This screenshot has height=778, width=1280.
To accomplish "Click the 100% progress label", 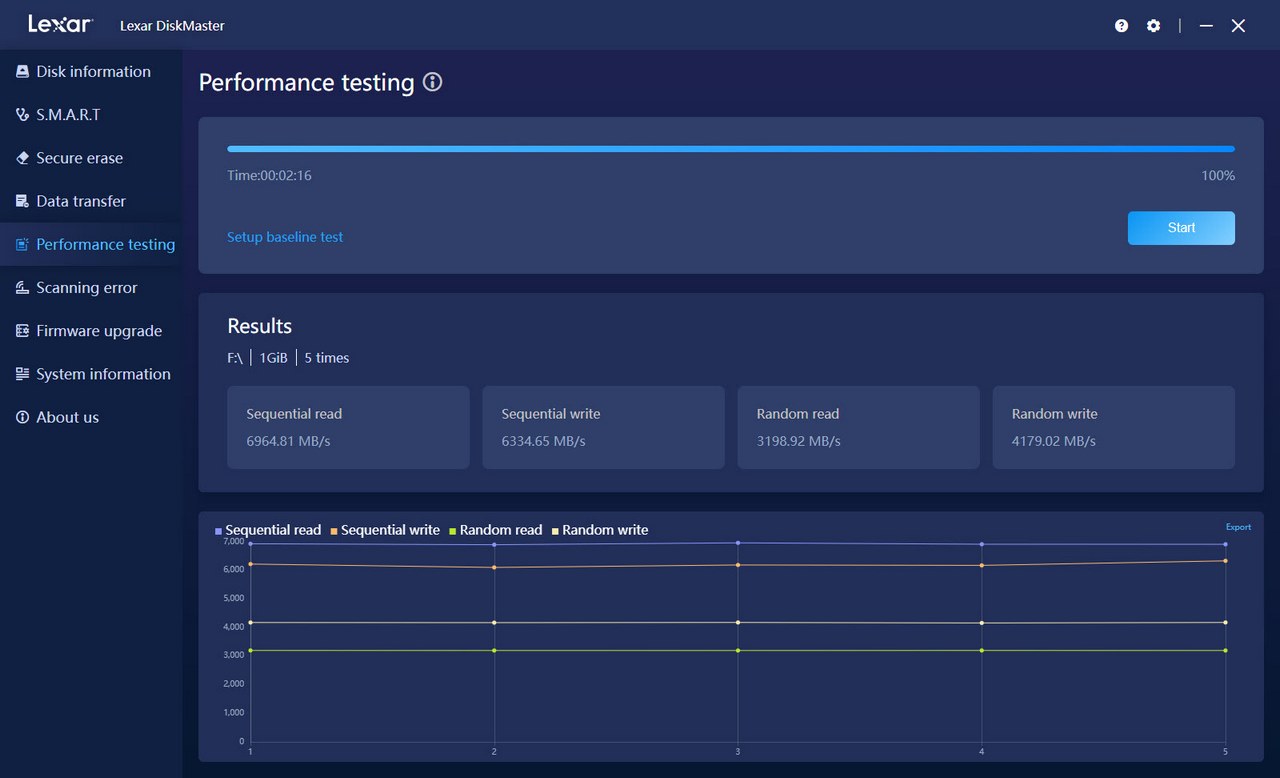I will [1218, 175].
